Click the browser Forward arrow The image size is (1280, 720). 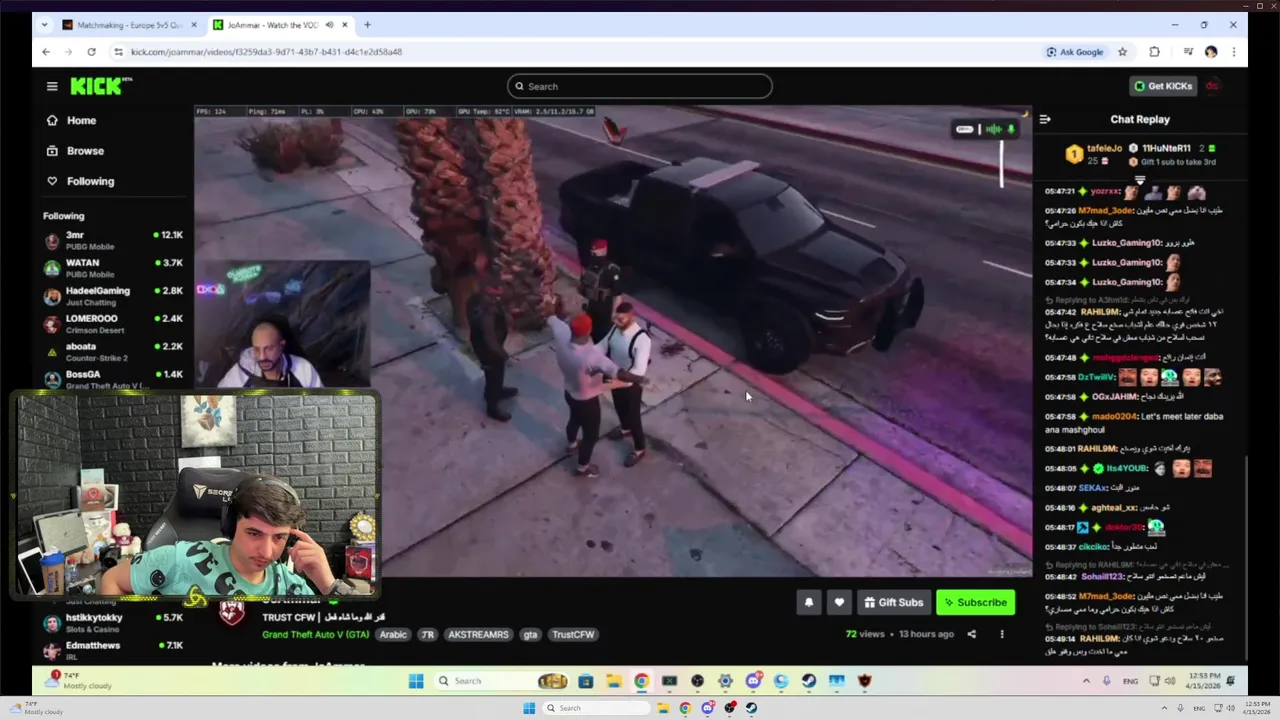point(68,52)
